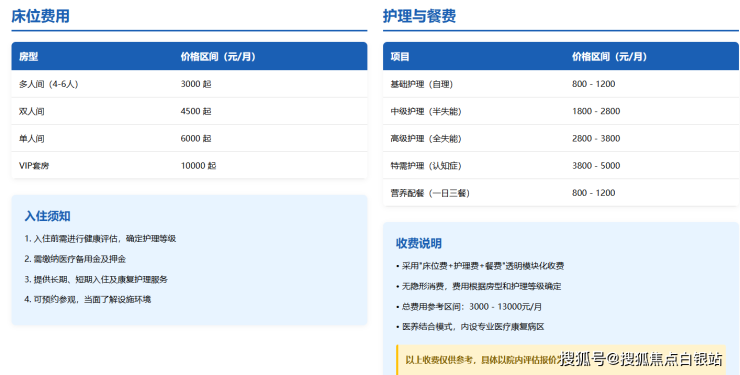The height and width of the screenshot is (375, 740).
Task: Select the 单人间 row label
Action: (x=32, y=139)
